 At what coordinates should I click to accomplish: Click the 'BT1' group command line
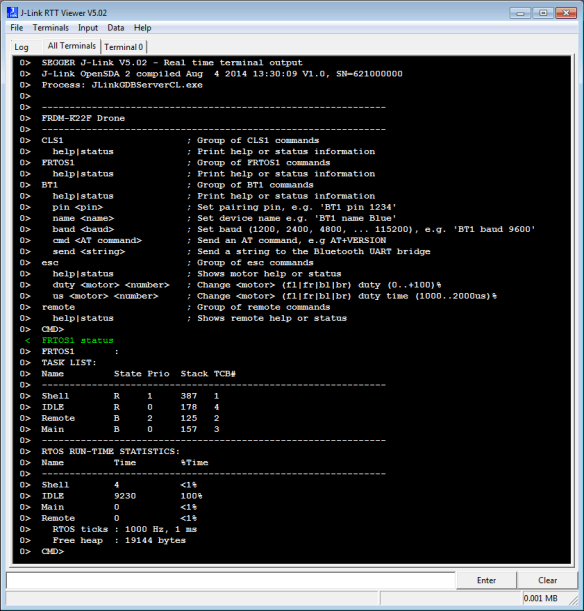(177, 185)
